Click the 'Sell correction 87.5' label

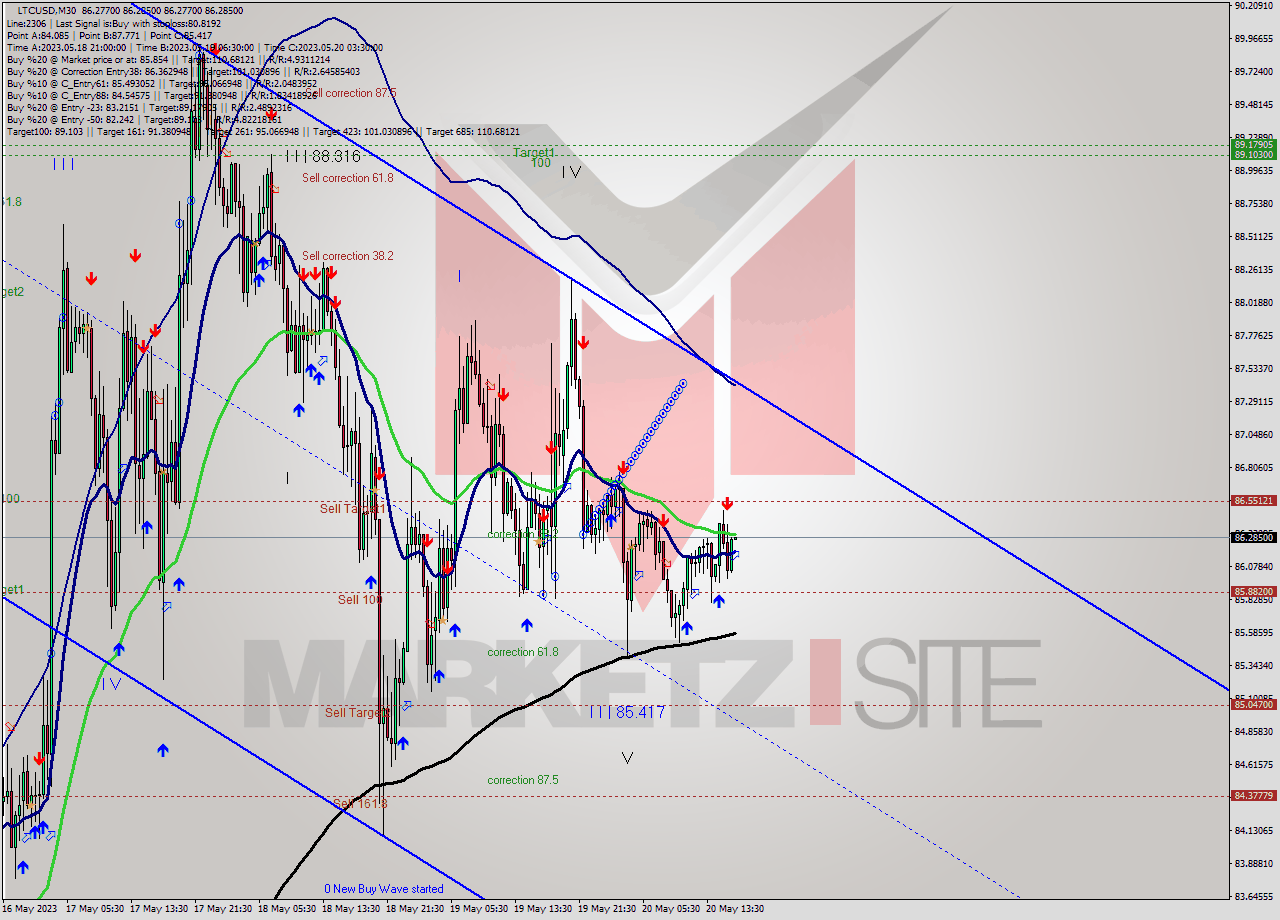(350, 93)
